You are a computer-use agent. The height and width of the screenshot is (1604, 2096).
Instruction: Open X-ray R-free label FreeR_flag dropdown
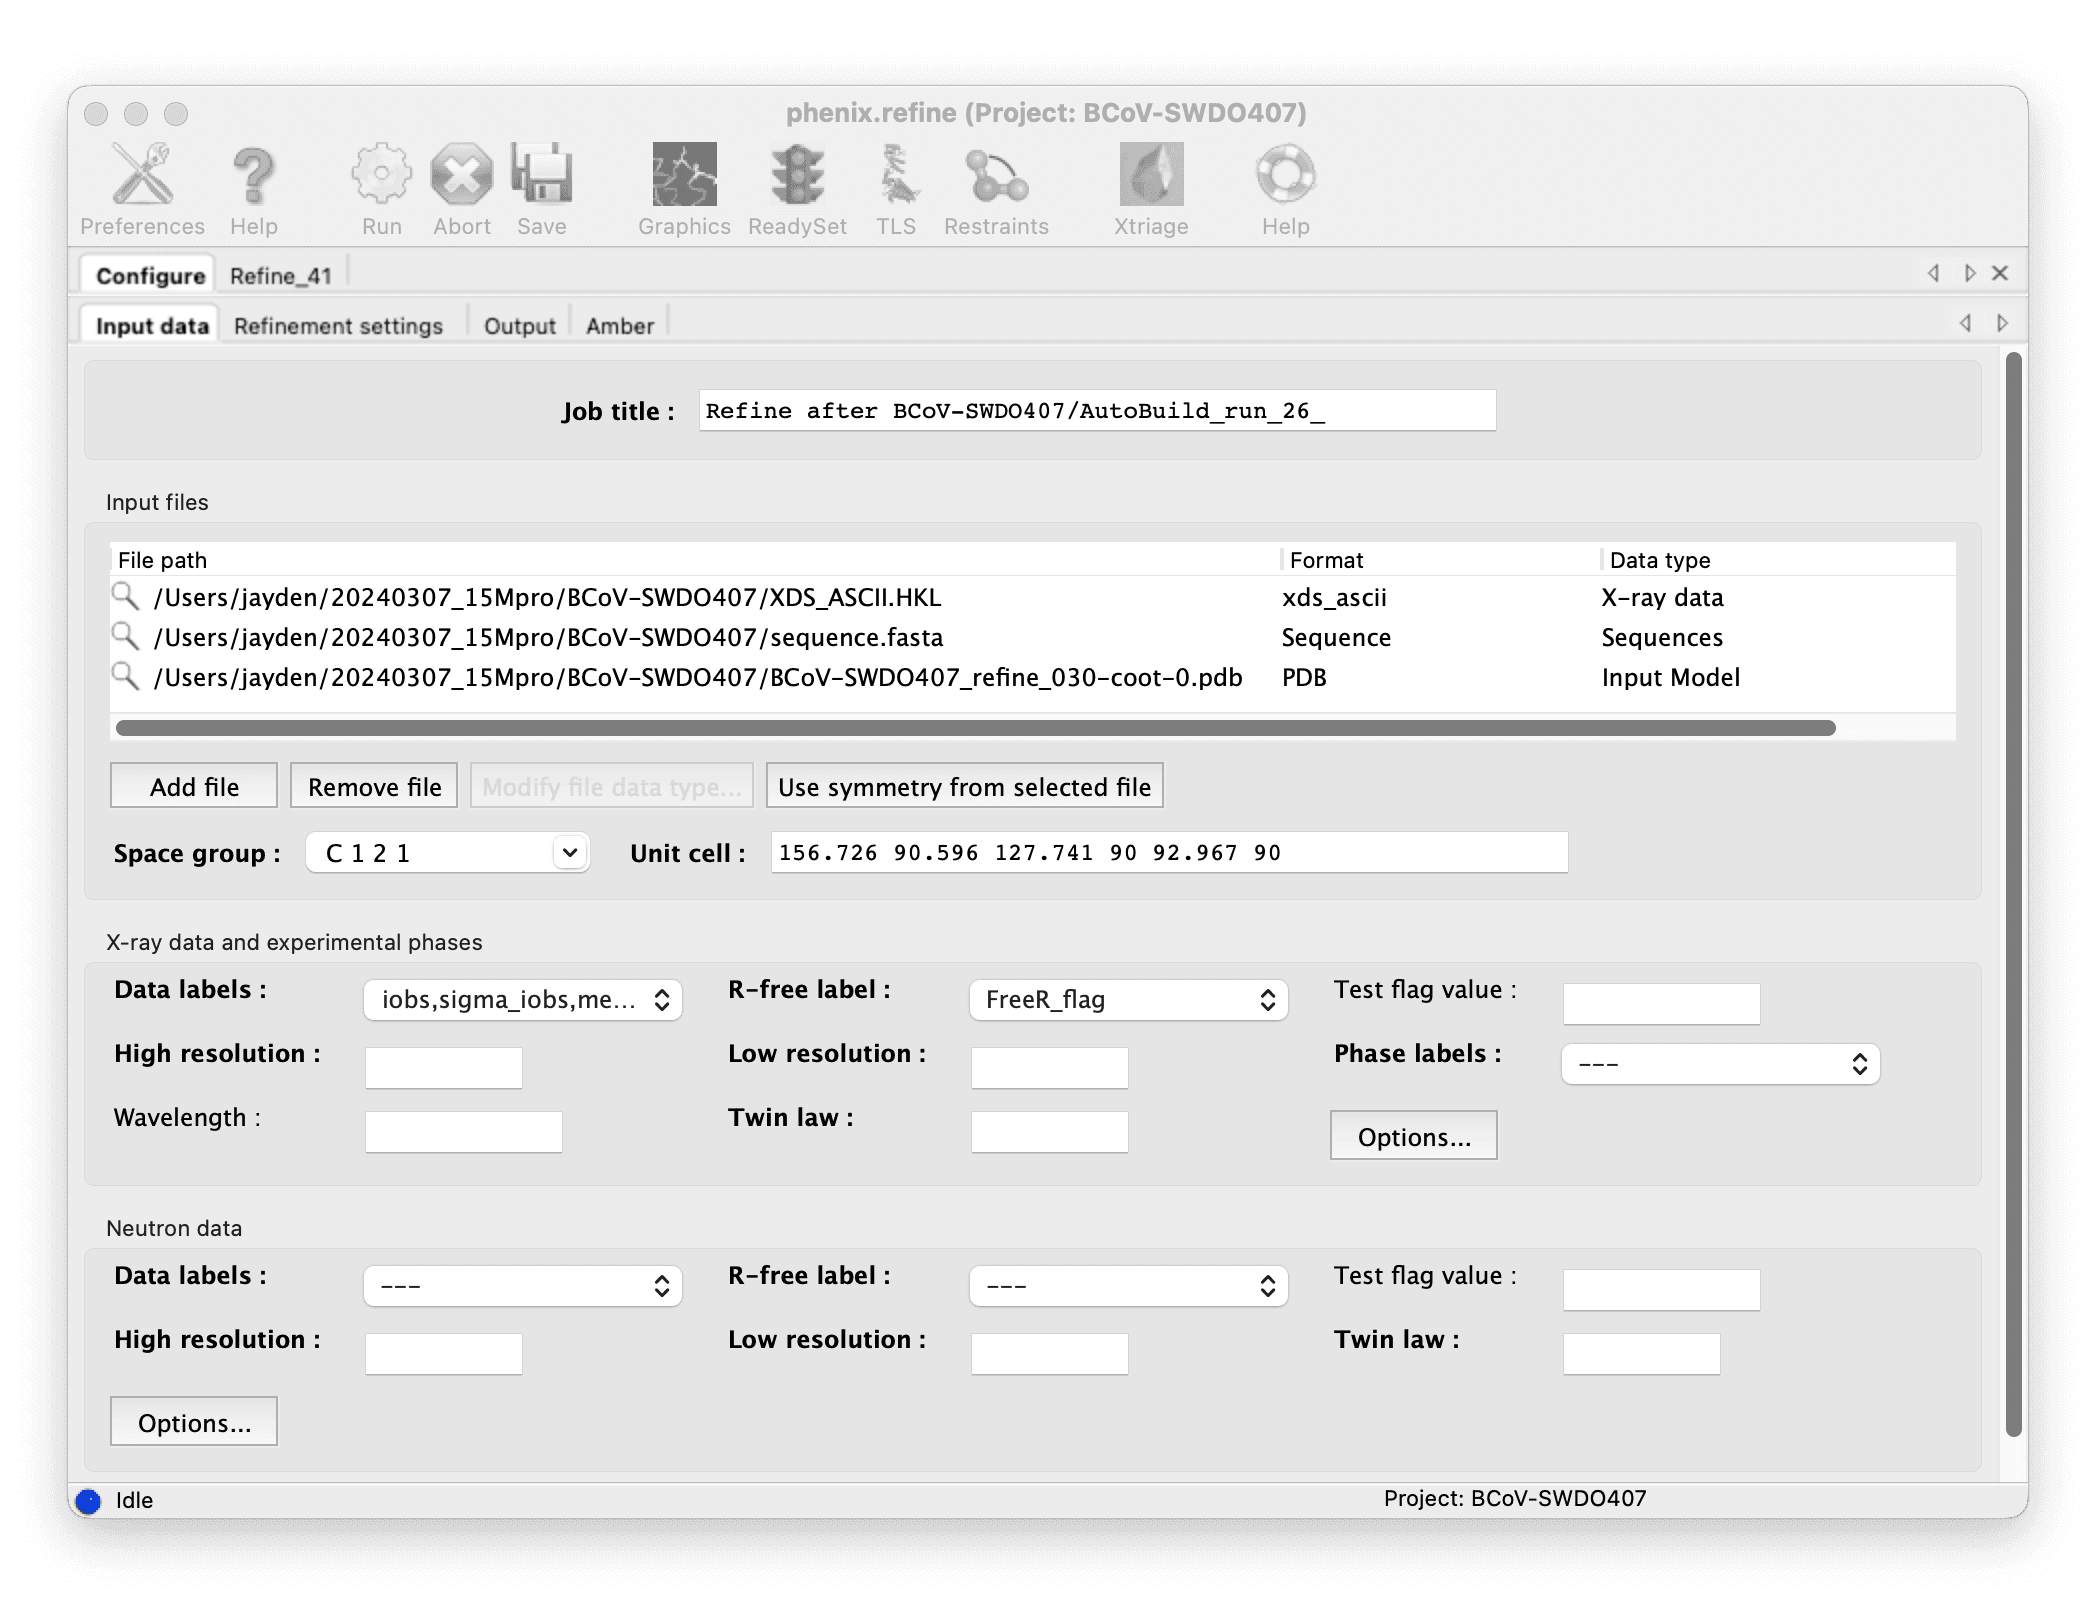1128,1000
